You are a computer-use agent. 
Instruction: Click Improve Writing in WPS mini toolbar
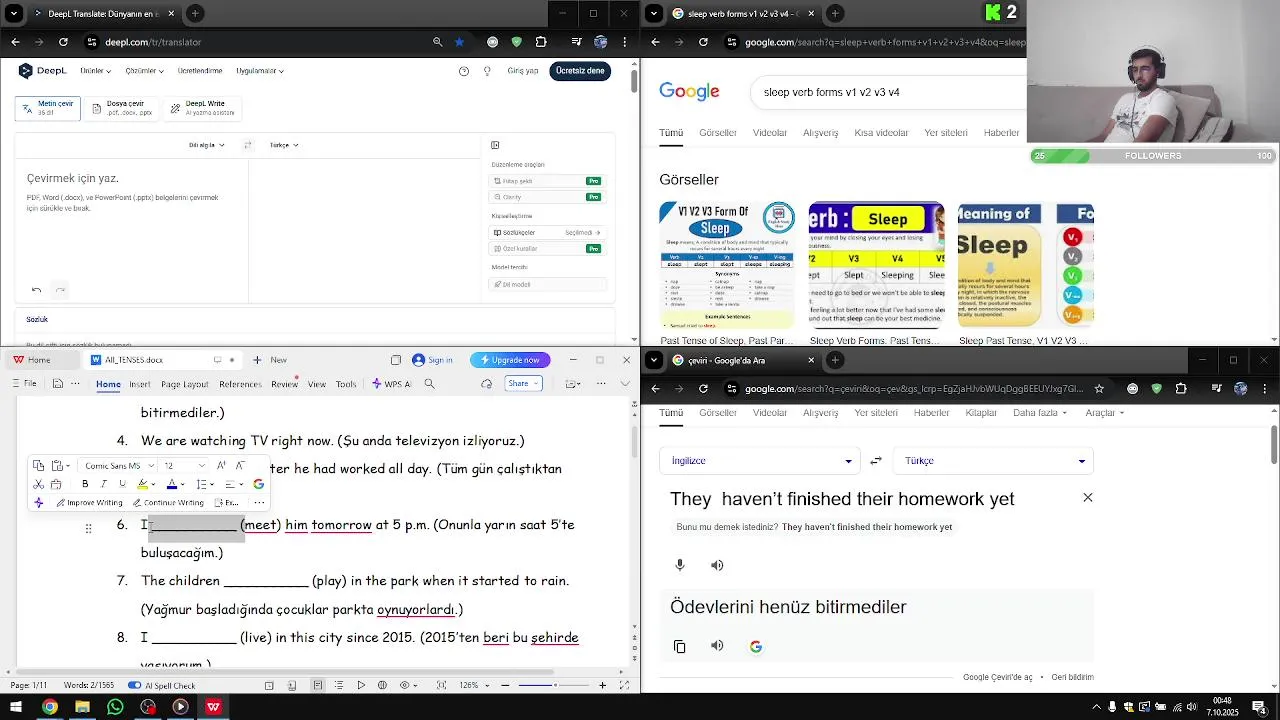[89, 503]
